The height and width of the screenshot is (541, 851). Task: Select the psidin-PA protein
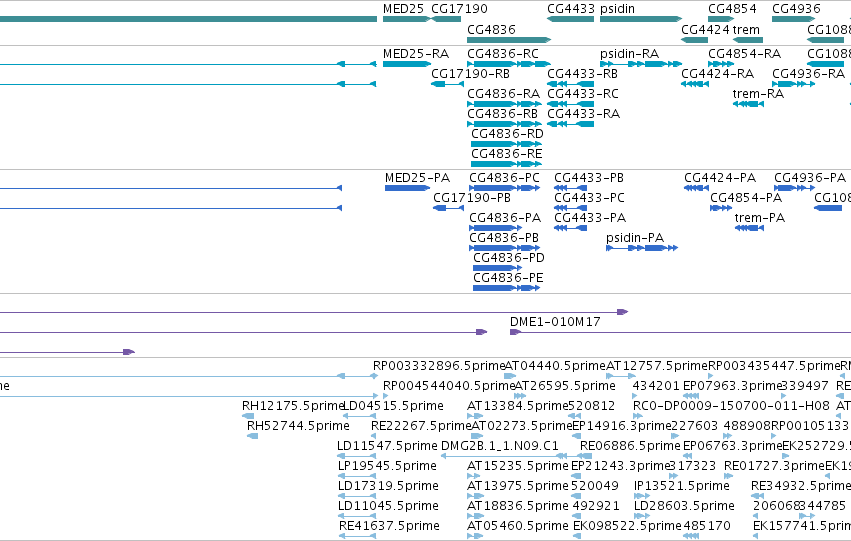(642, 249)
